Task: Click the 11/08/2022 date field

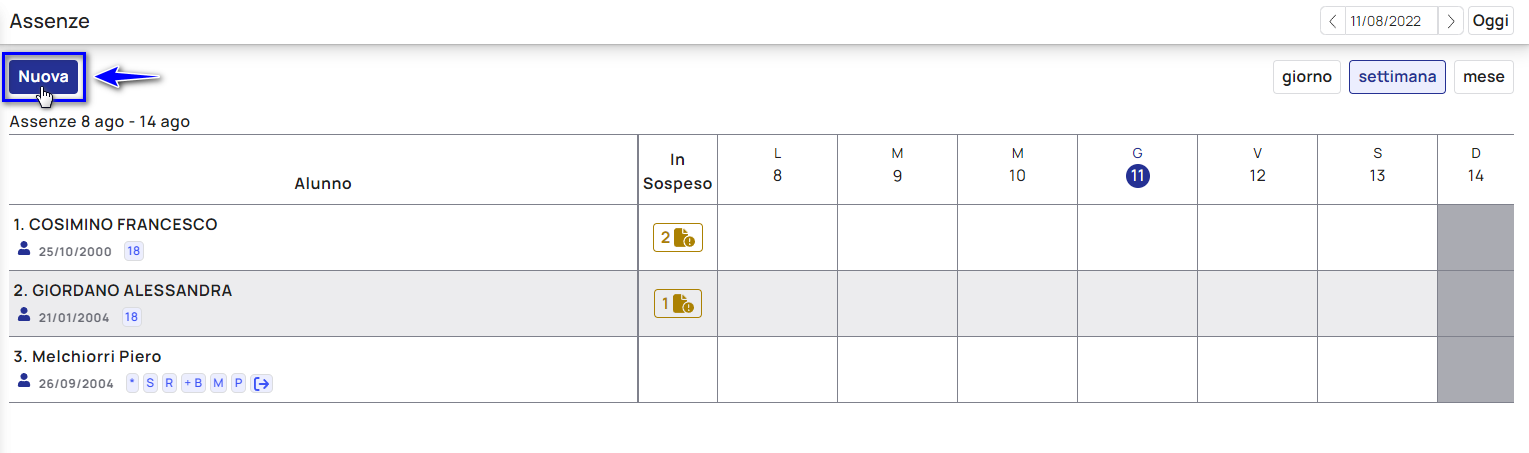Action: (1392, 21)
